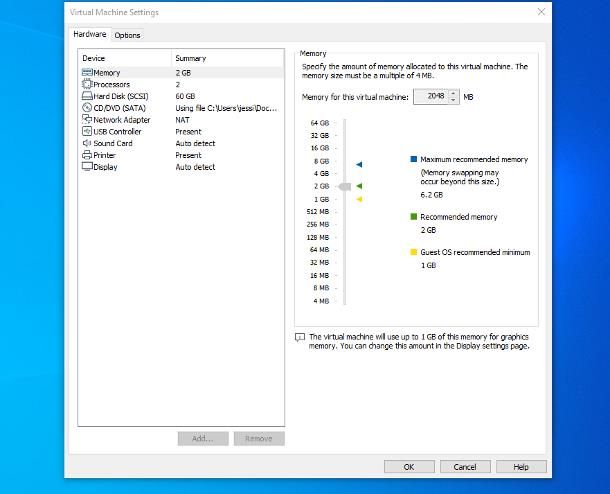The height and width of the screenshot is (494, 610).
Task: Click the Memory summary value 2 GB in the device list
Action: pos(183,73)
